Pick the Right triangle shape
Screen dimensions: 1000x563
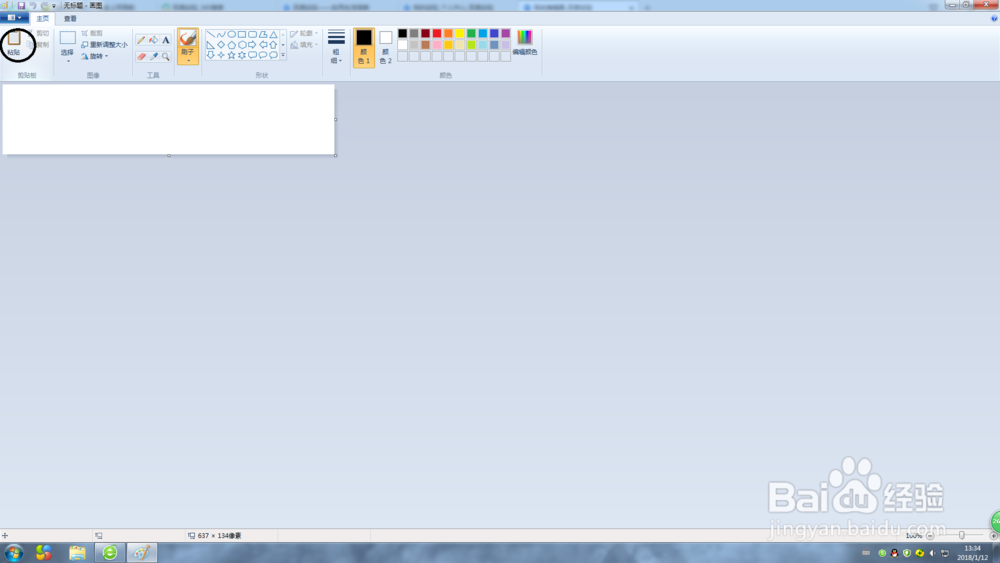[210, 45]
